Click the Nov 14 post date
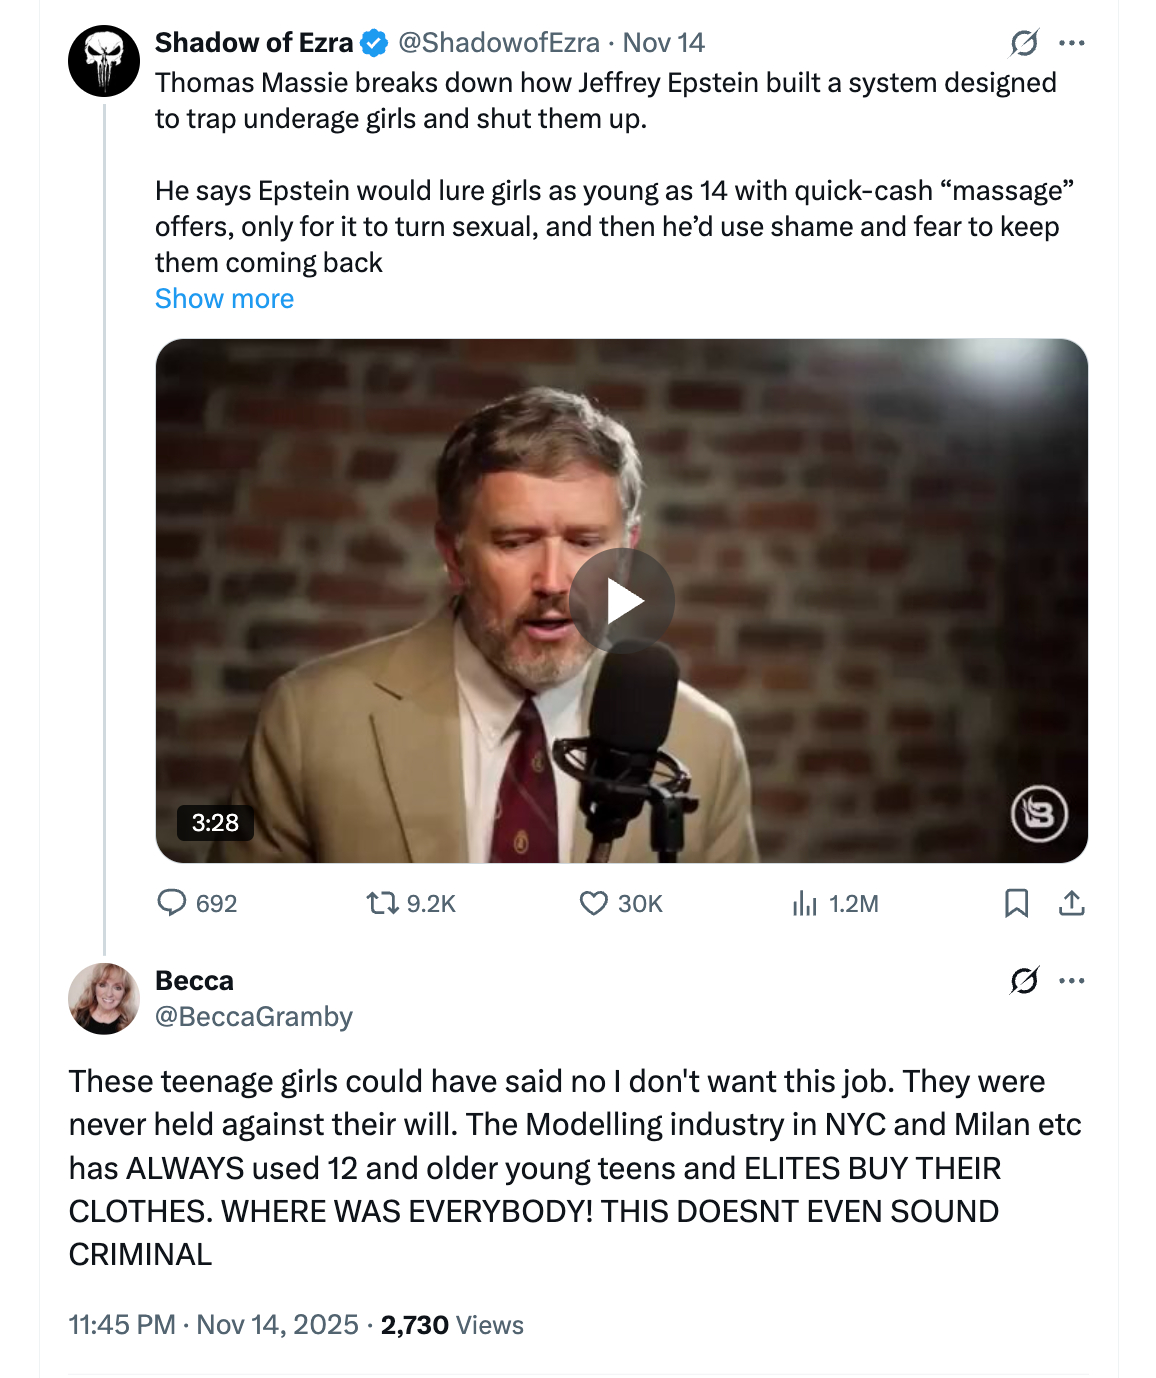The height and width of the screenshot is (1378, 1156). [663, 43]
